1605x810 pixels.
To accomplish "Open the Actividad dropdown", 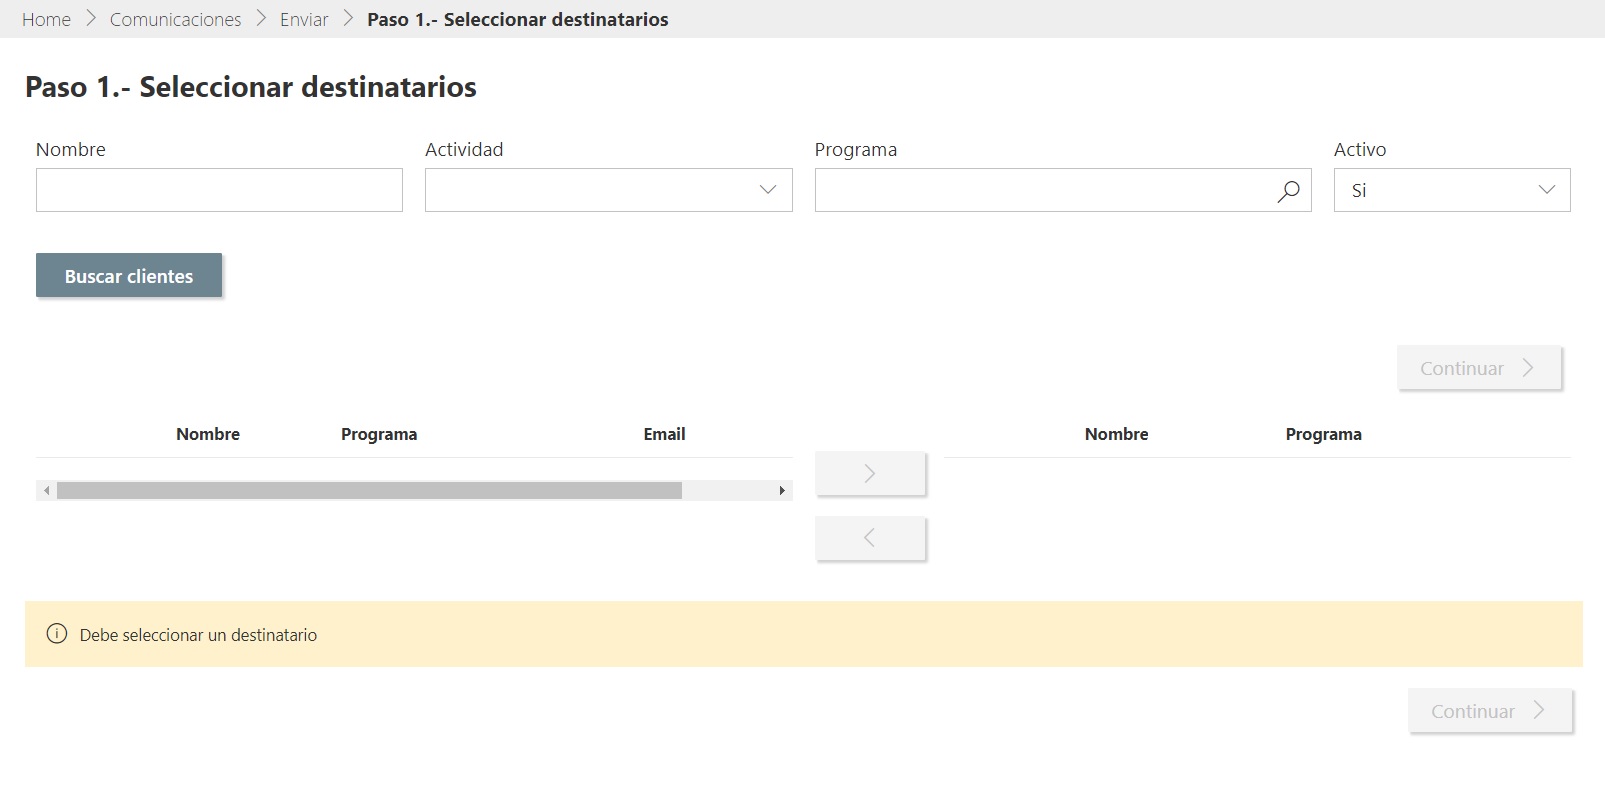I will [608, 190].
